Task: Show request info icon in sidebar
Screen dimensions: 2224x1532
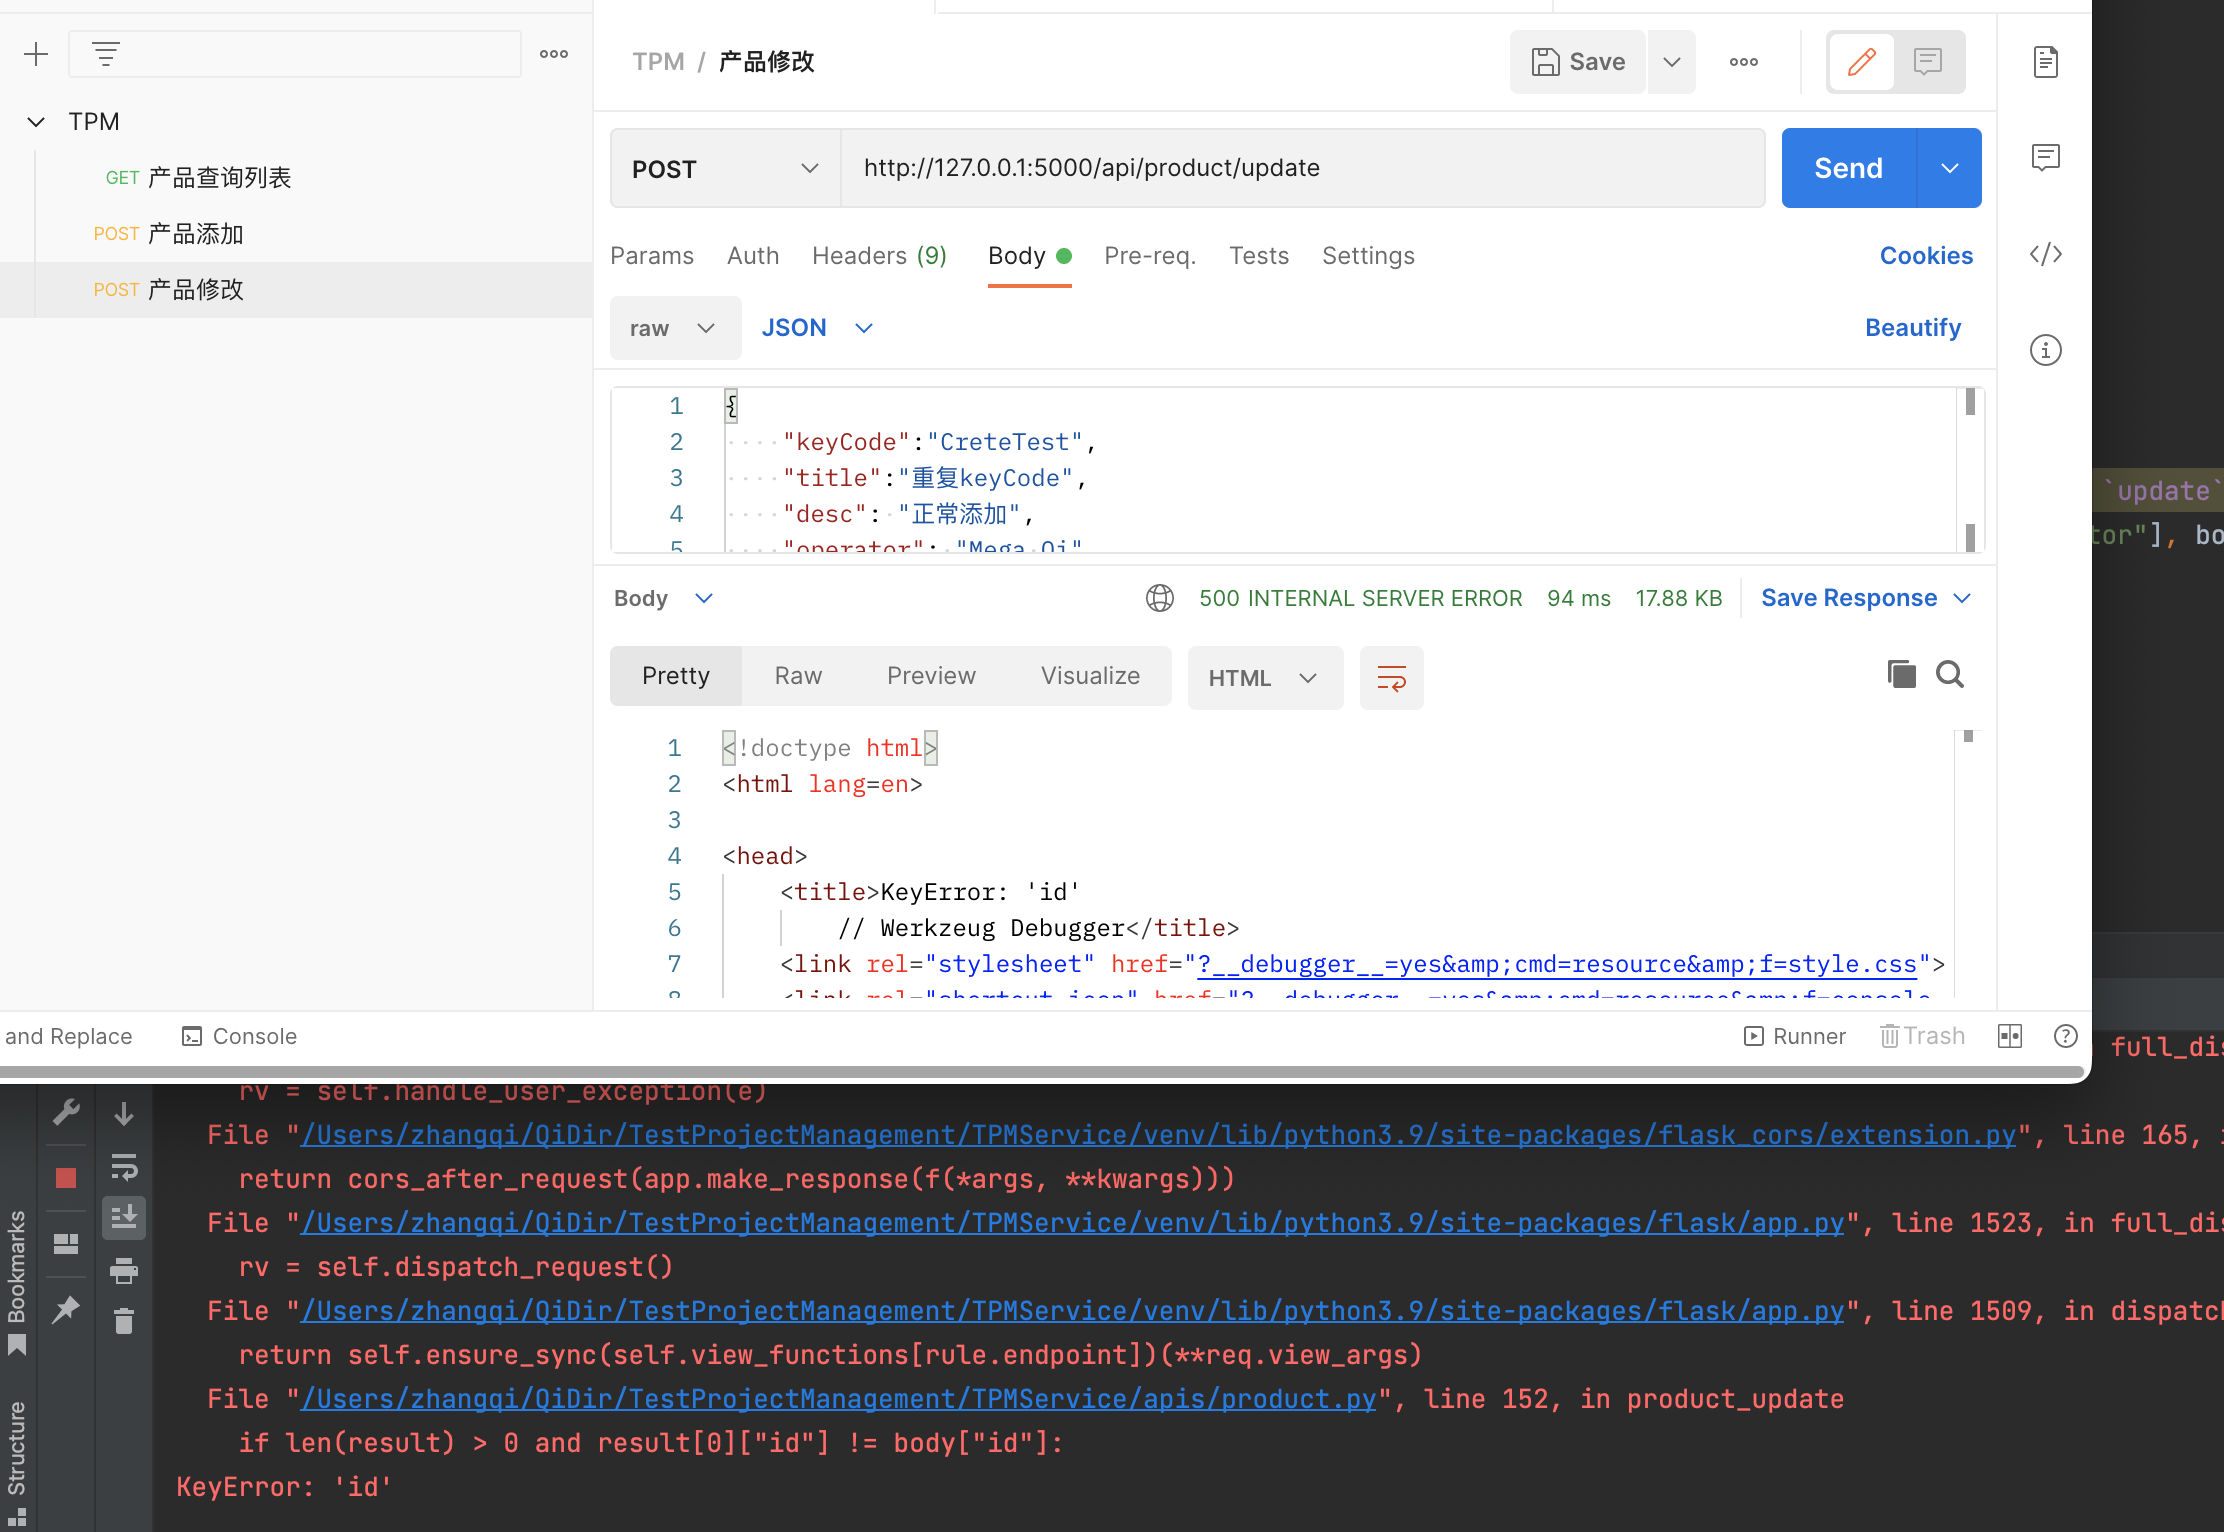Action: click(x=2045, y=350)
